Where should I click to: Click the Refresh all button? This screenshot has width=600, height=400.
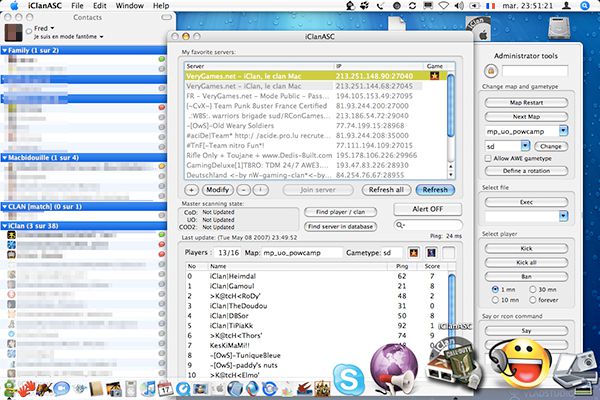click(x=386, y=190)
